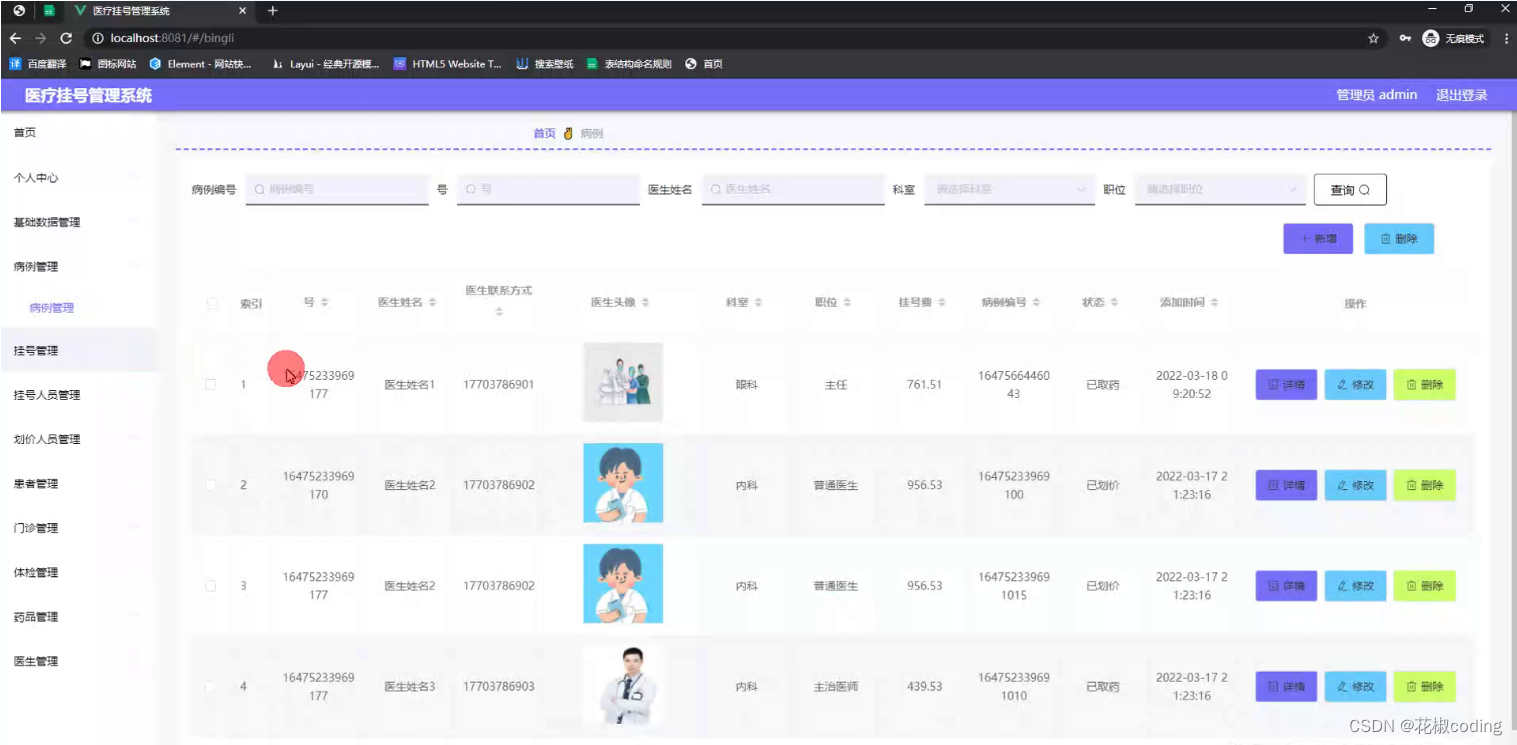
Task: Sort by 状态 column sort arrows
Action: coord(1114,302)
